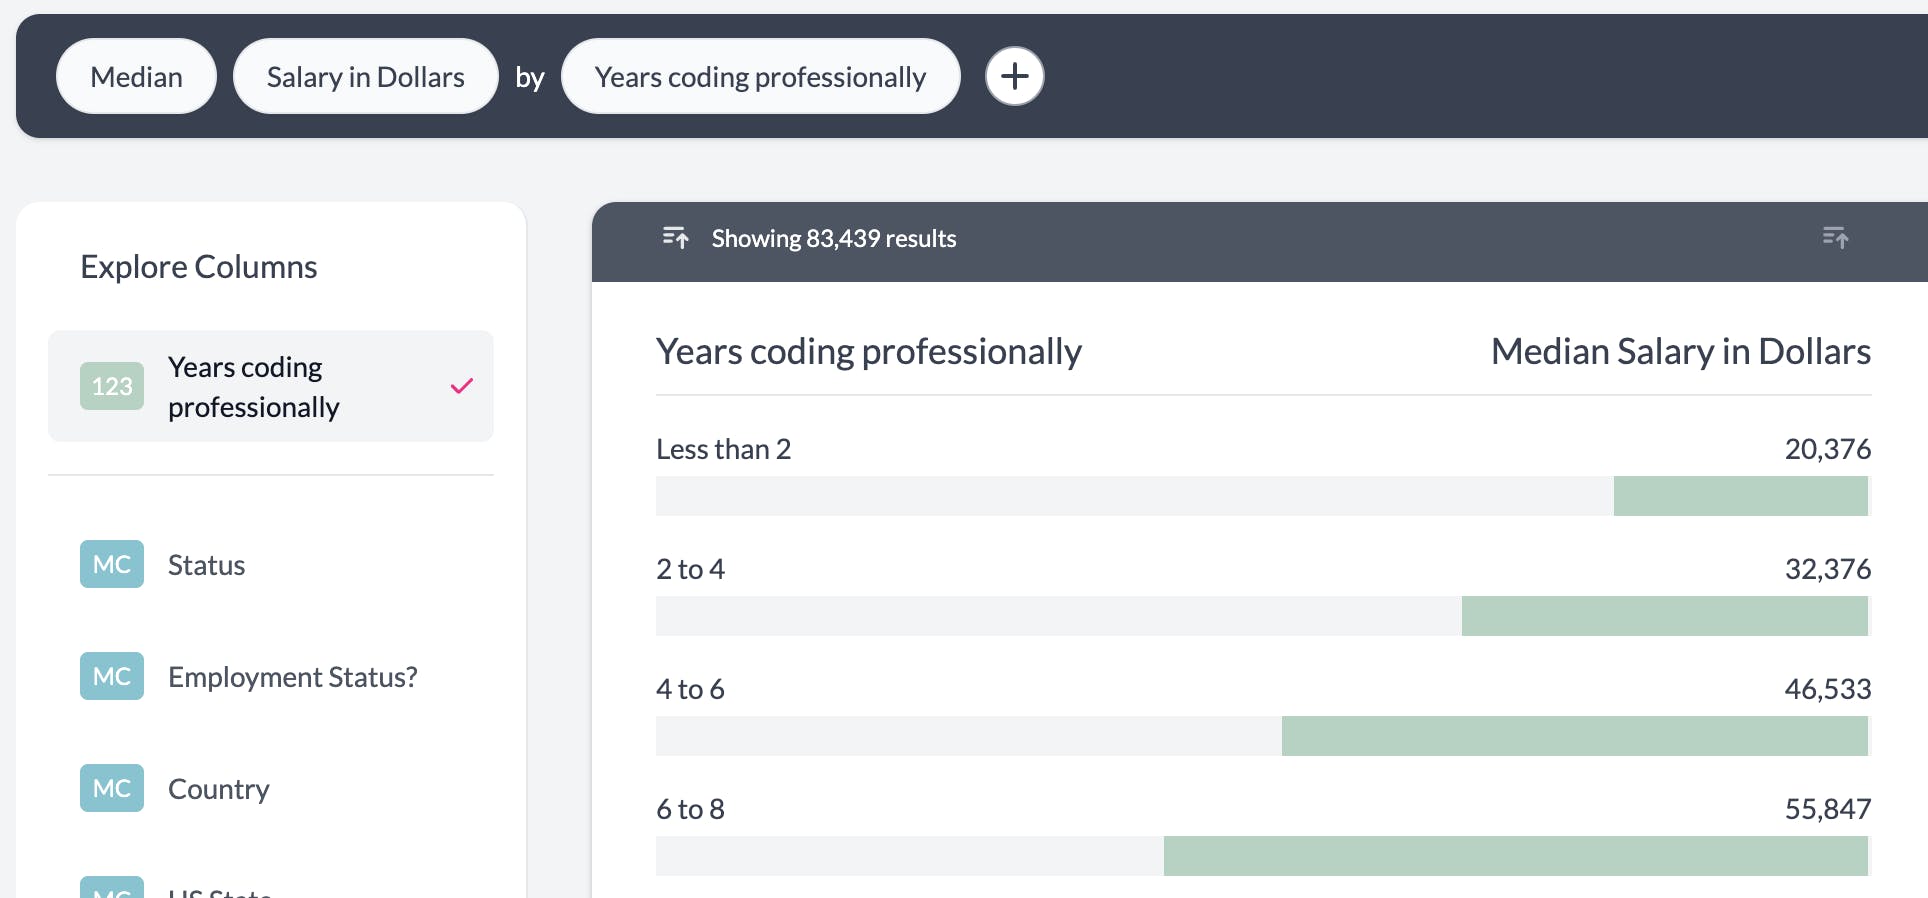1928x898 pixels.
Task: Select the Status column
Action: click(x=206, y=565)
